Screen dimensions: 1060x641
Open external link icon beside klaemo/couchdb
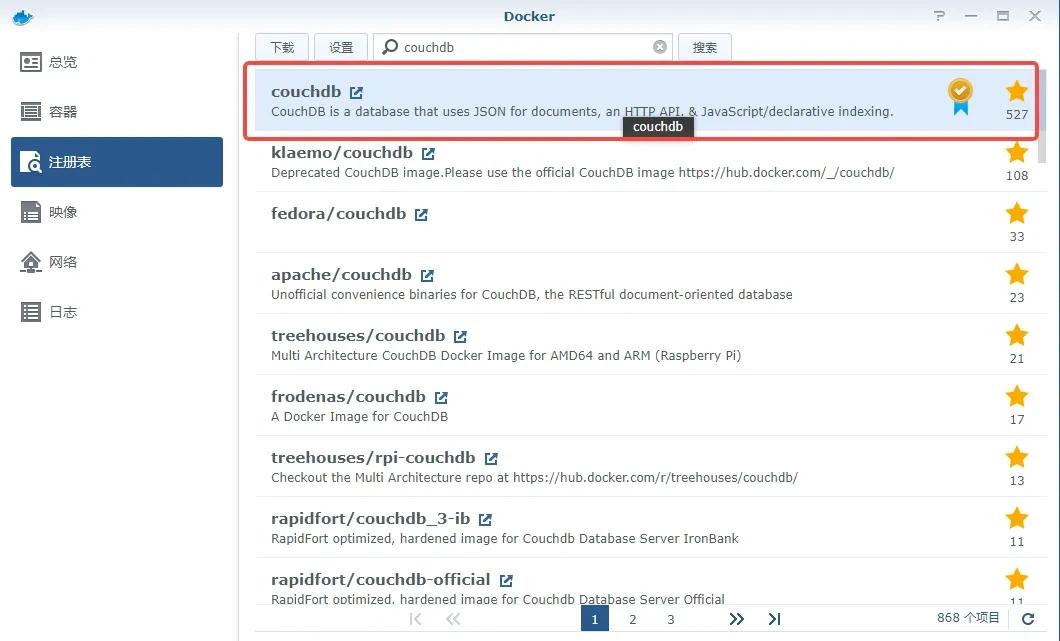pyautogui.click(x=428, y=153)
